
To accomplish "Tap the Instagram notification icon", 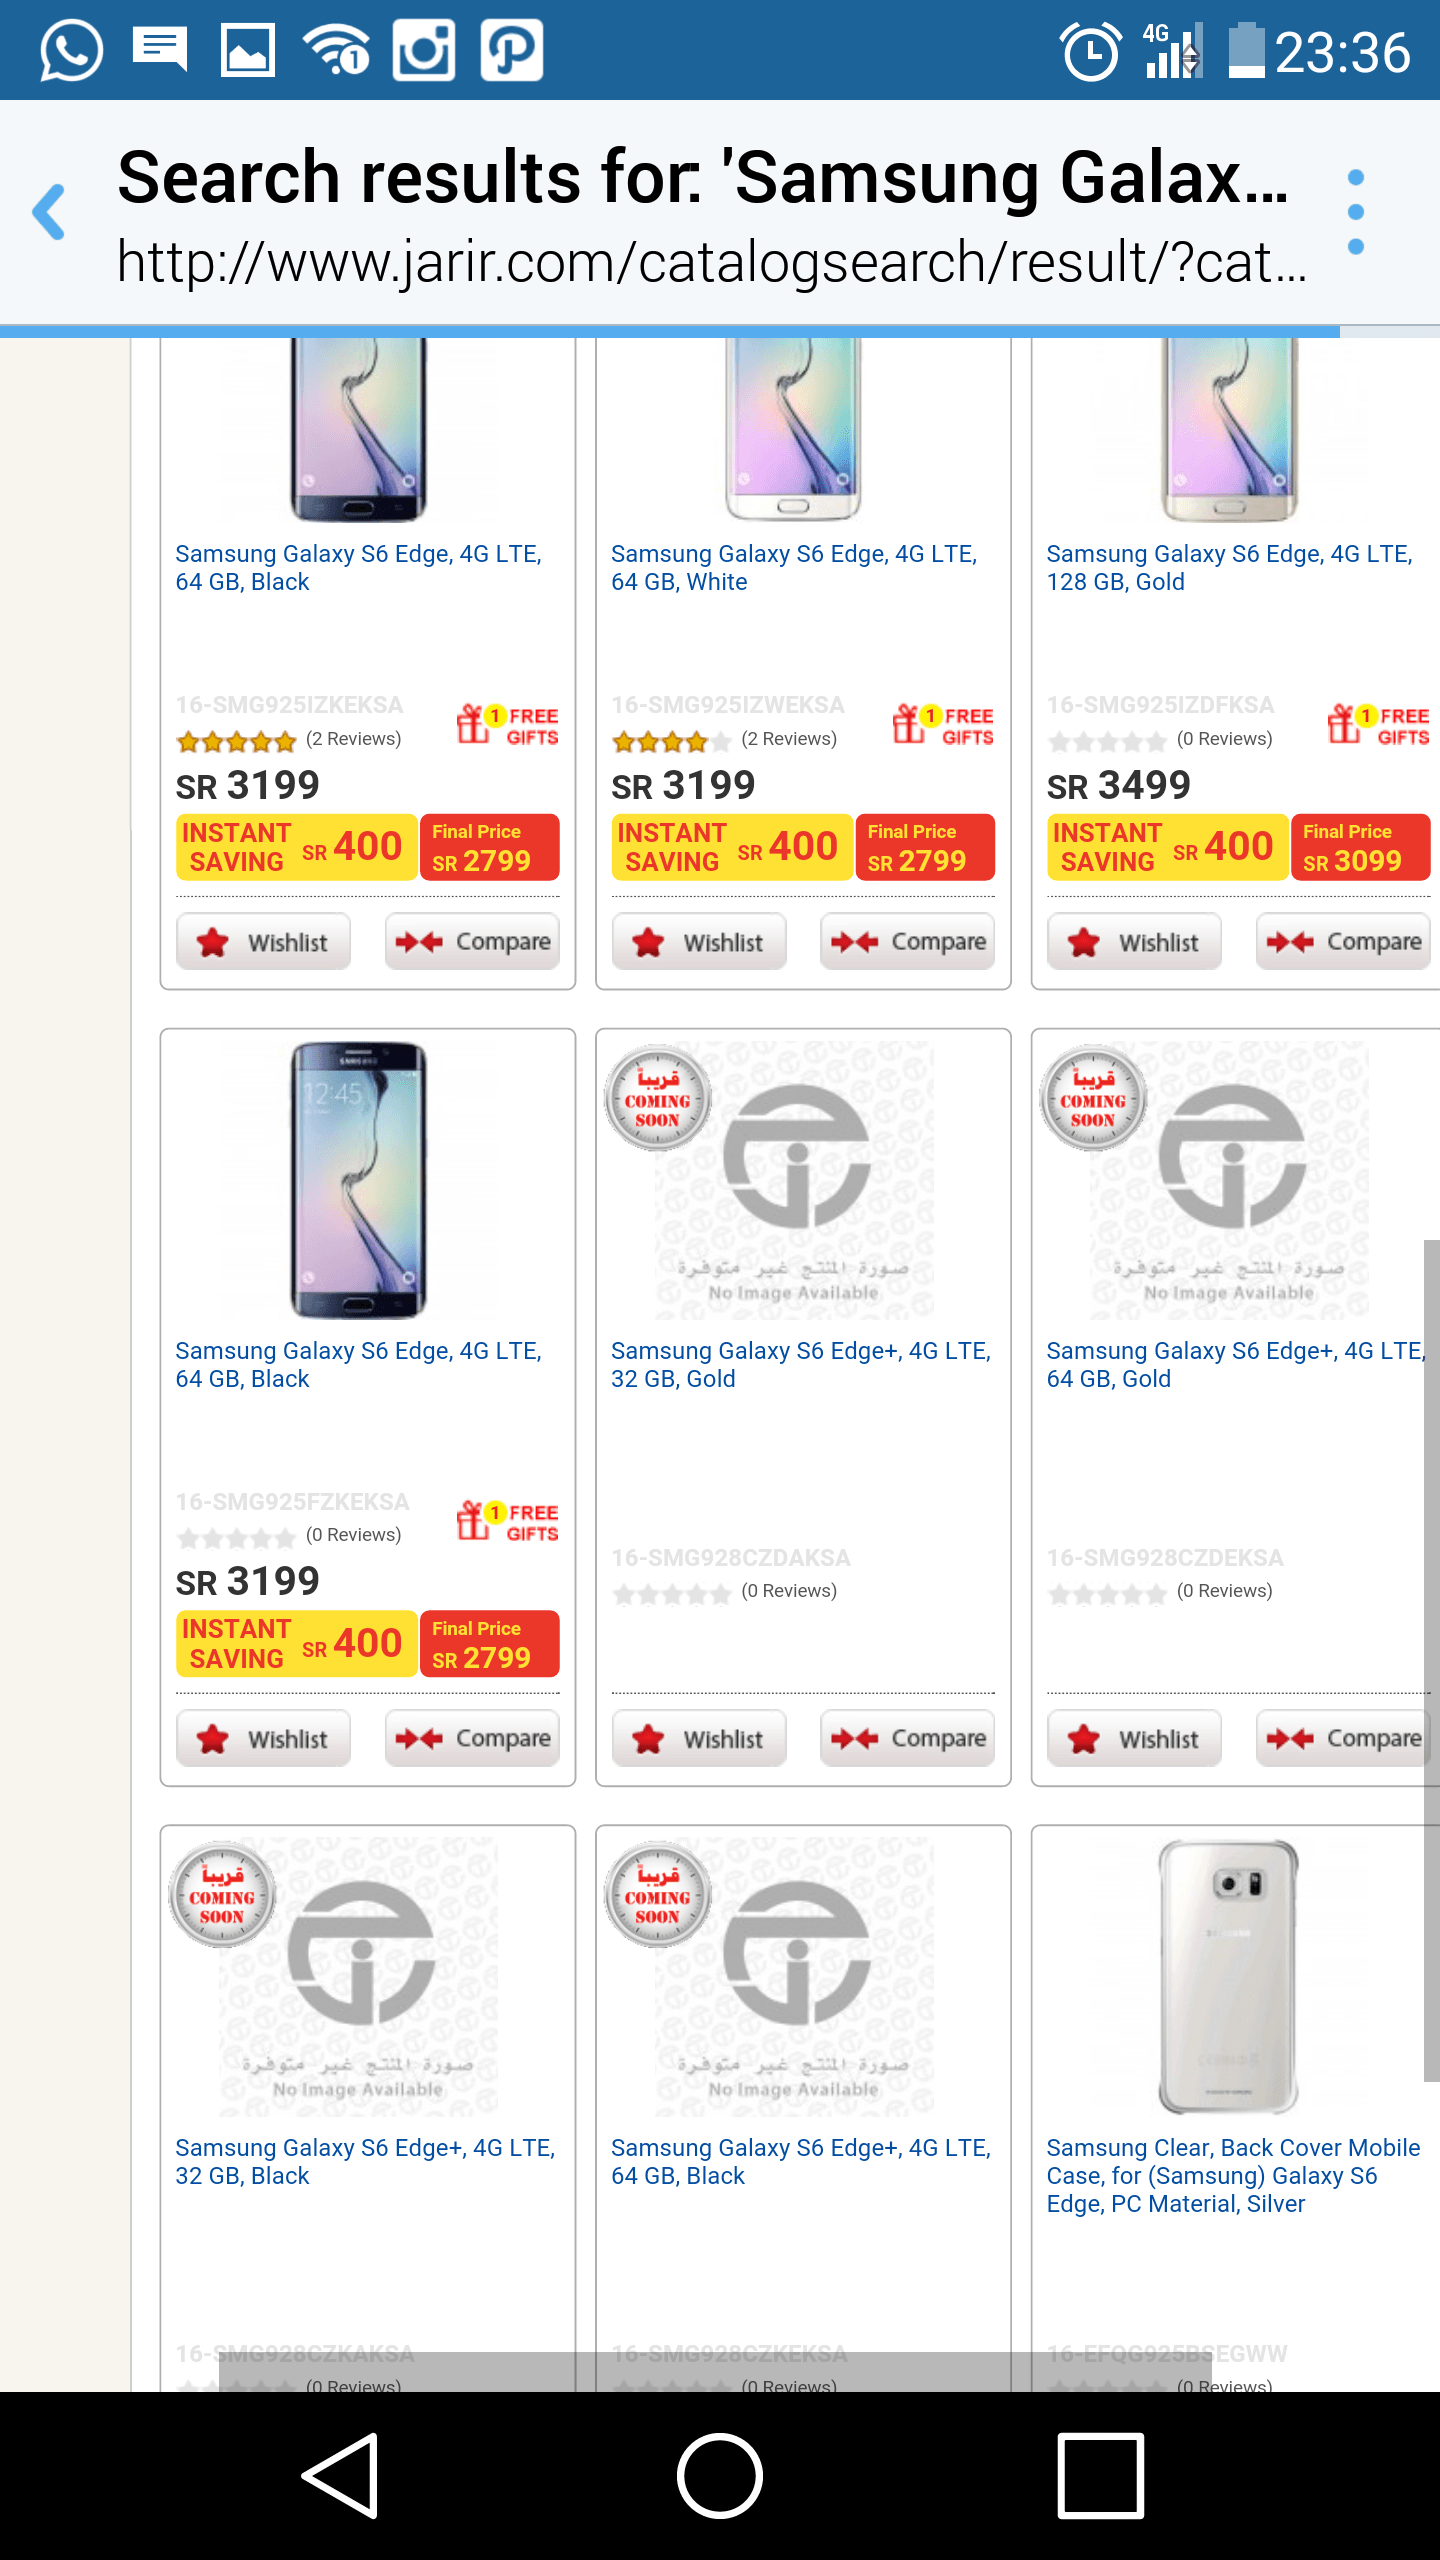I will coord(424,50).
